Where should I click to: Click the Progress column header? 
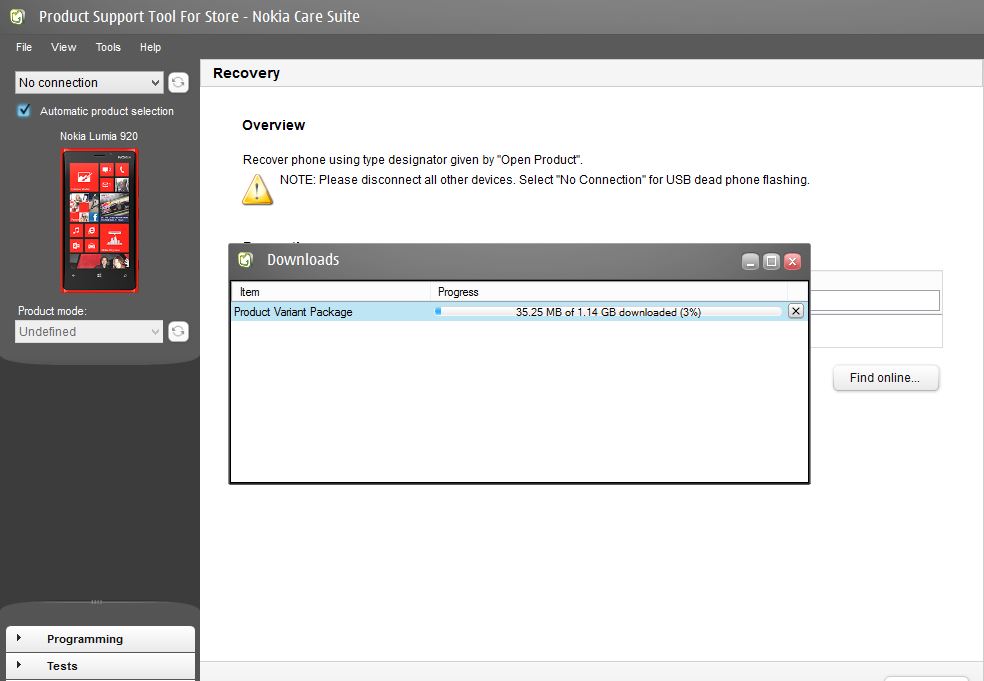point(609,292)
